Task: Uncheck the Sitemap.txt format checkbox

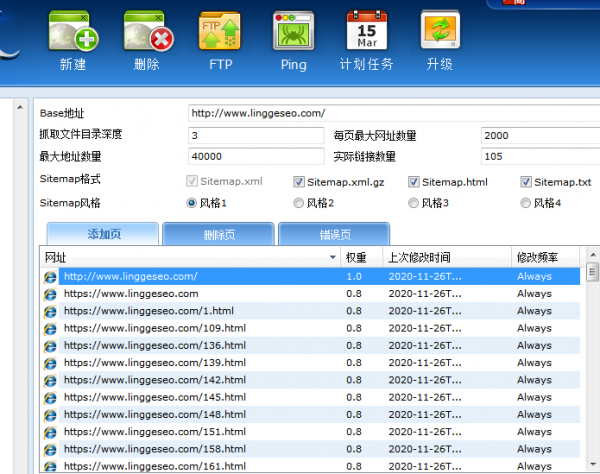Action: pyautogui.click(x=526, y=182)
